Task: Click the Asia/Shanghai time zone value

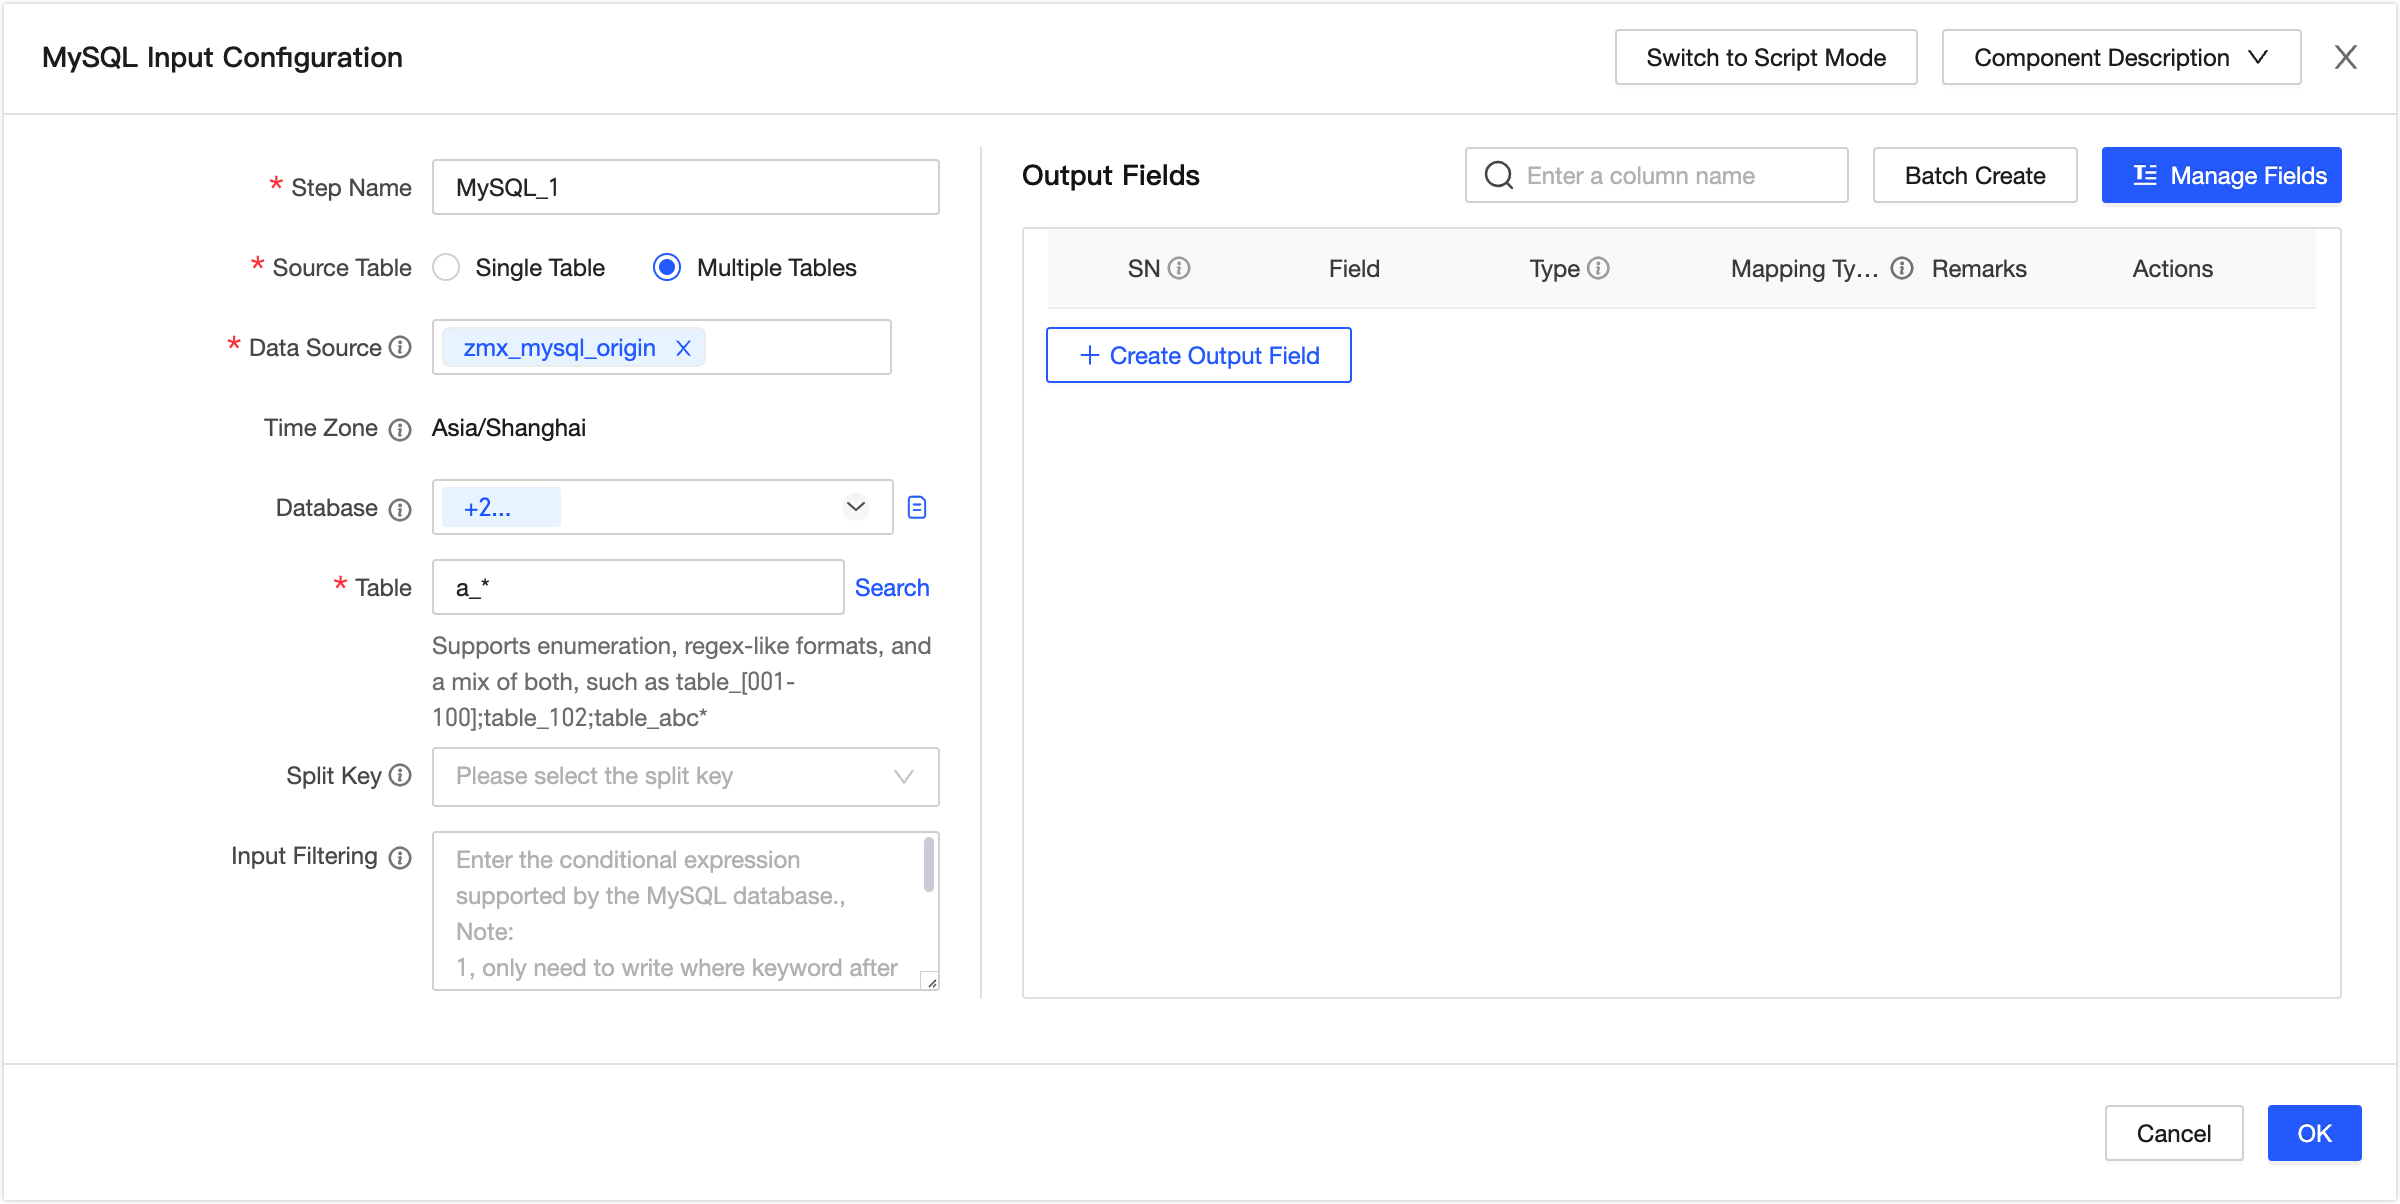Action: pyautogui.click(x=509, y=428)
